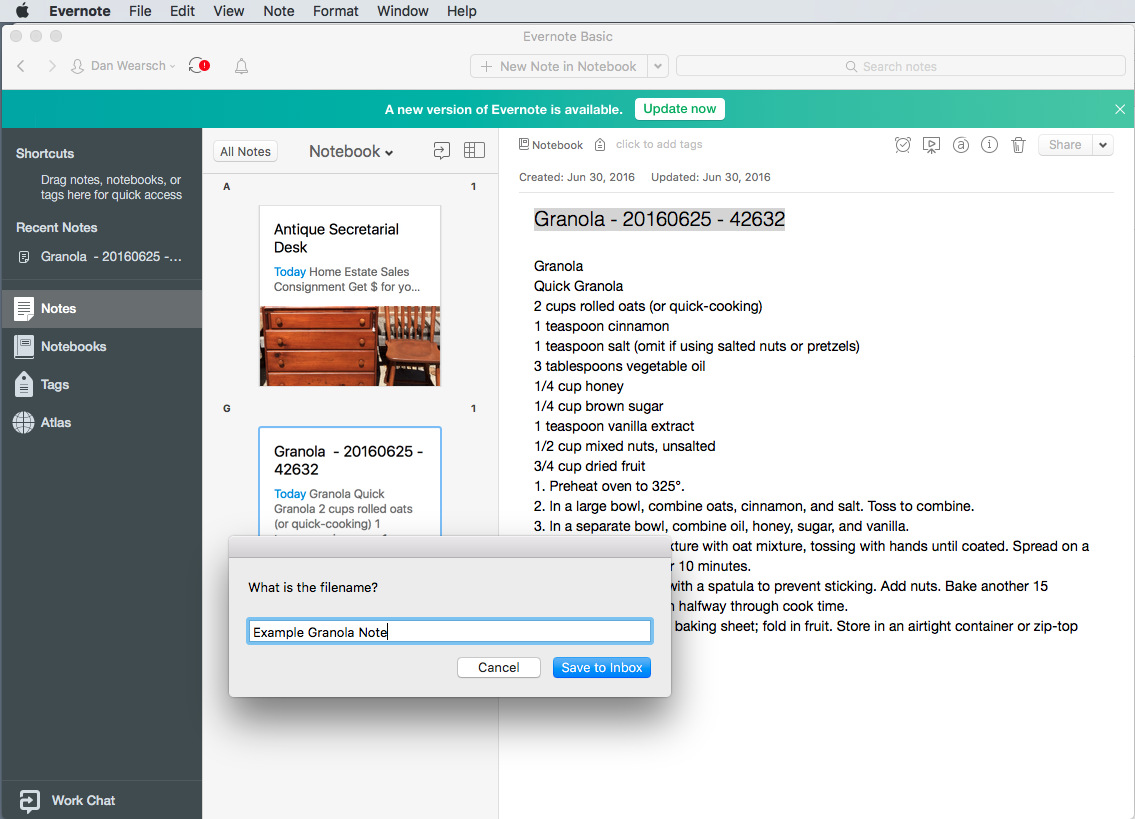
Task: Focus the Search notes field
Action: tap(900, 66)
